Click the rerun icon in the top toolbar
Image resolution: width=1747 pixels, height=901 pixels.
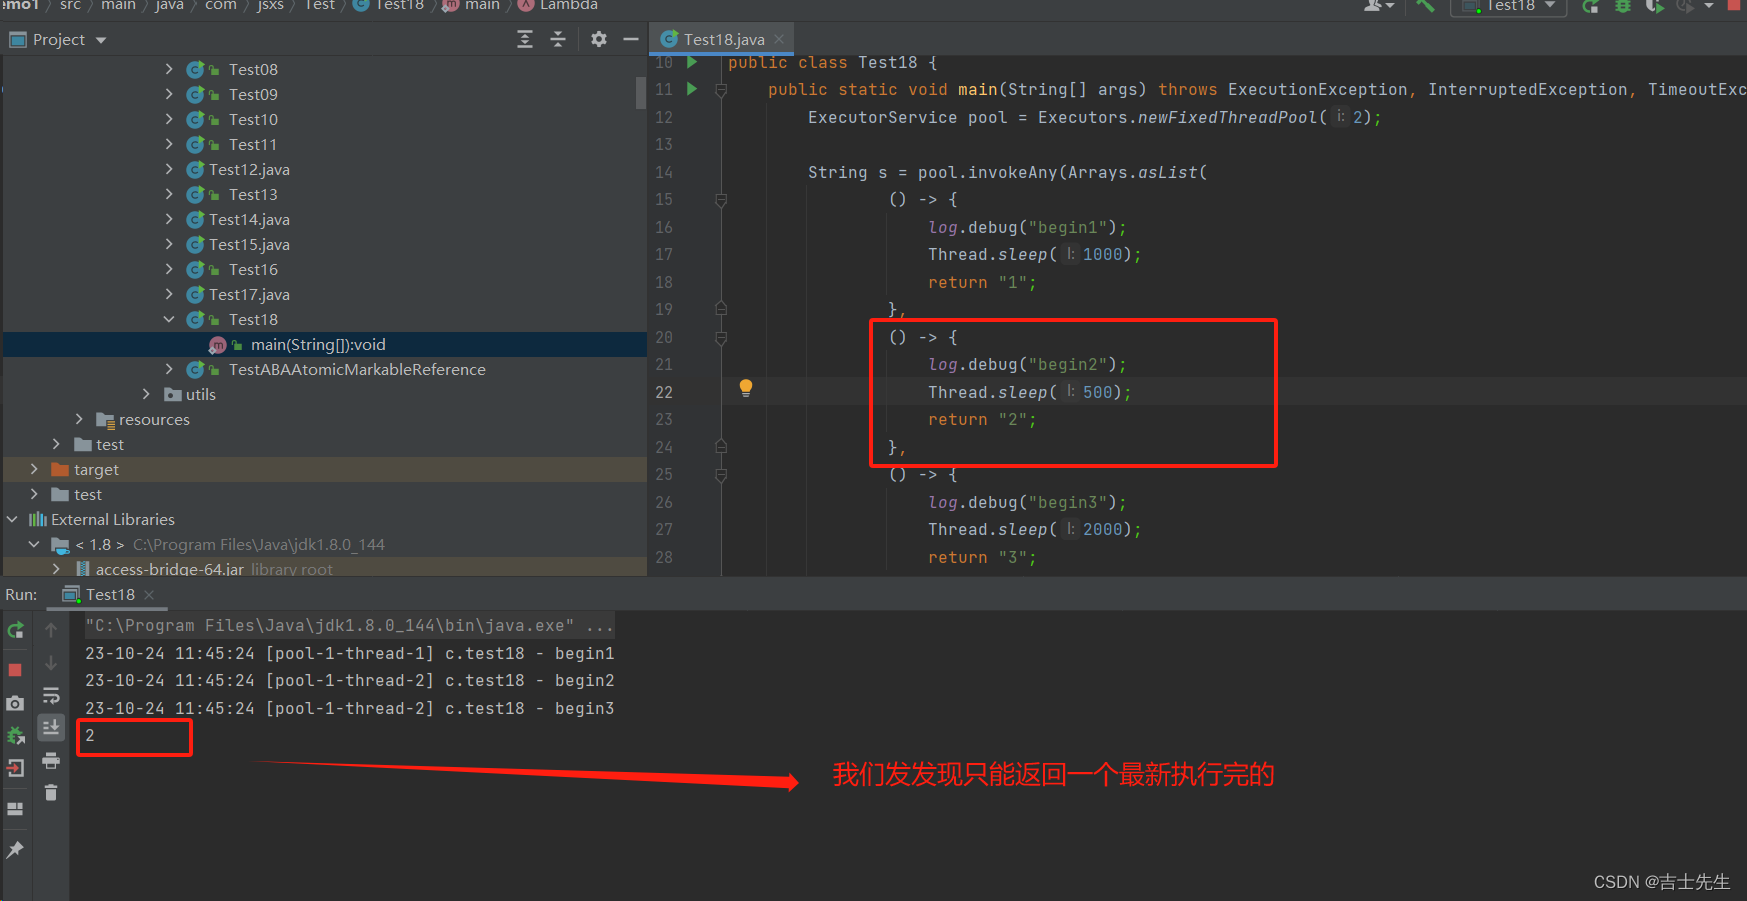coord(1590,6)
